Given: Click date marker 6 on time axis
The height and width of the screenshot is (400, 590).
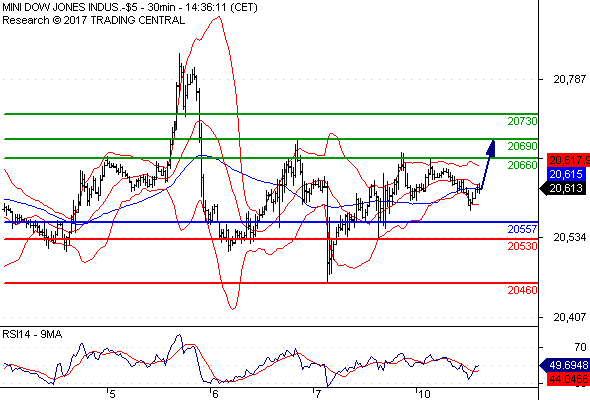Looking at the screenshot, I should point(214,394).
